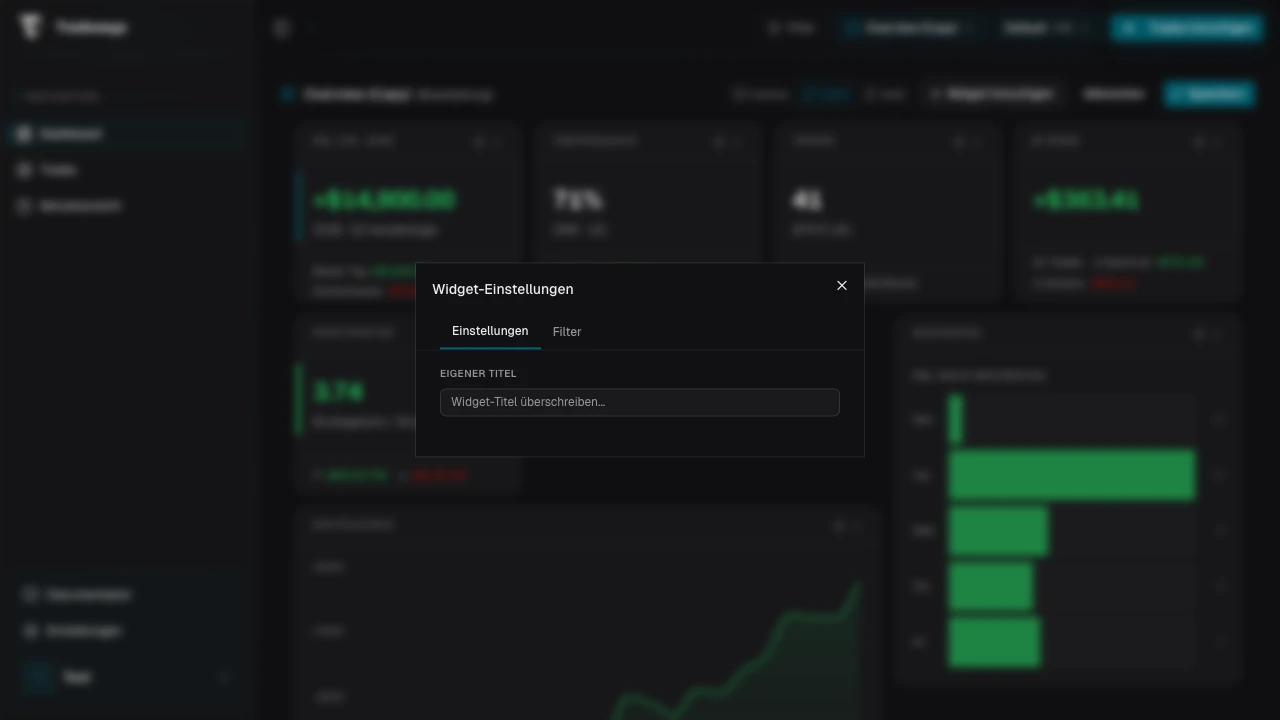Focus the 'Widget-Titel überschreiben' input field
Screen dimensions: 1280x720
[639, 402]
